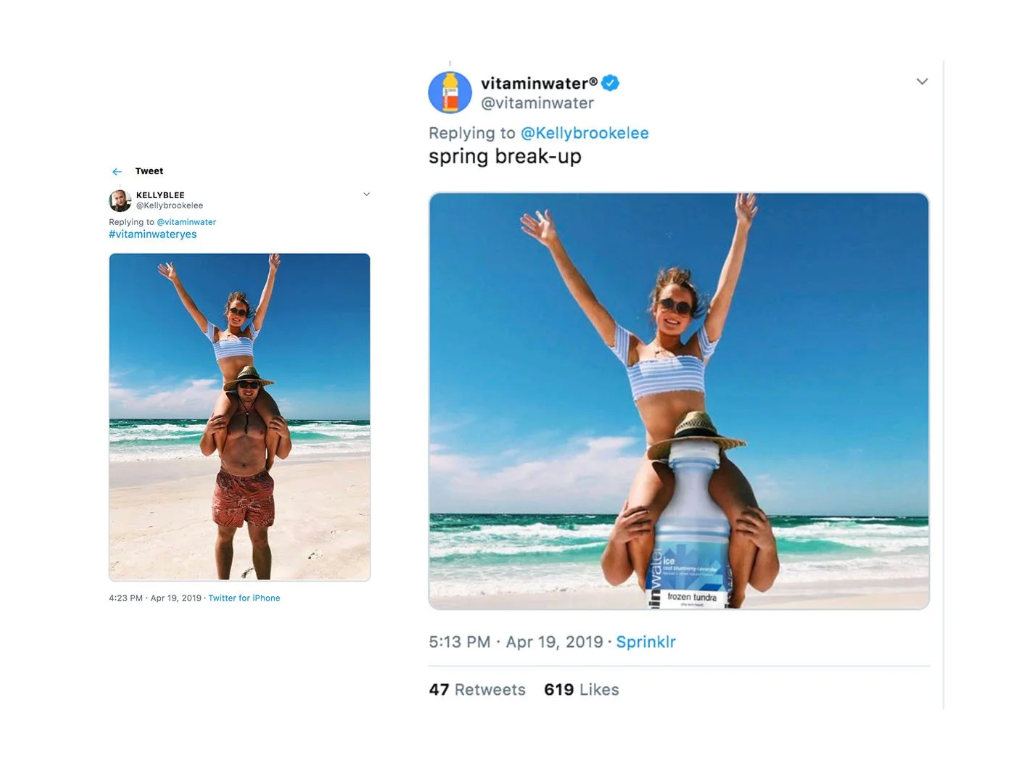This screenshot has height=770, width=1030.
Task: View the 619 Likes list
Action: coord(581,690)
